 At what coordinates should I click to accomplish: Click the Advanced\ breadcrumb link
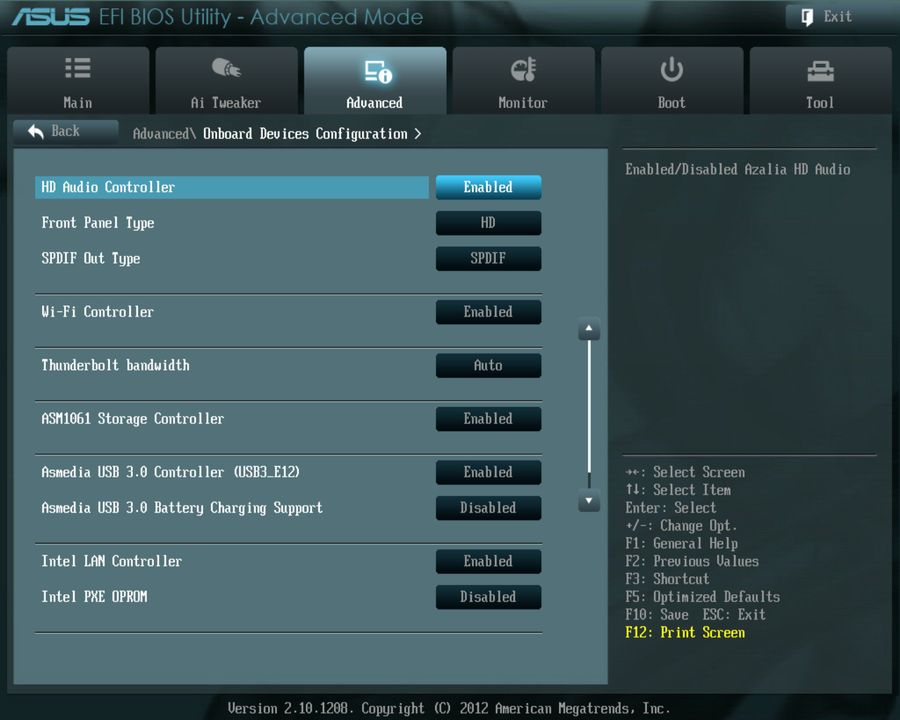tap(164, 134)
